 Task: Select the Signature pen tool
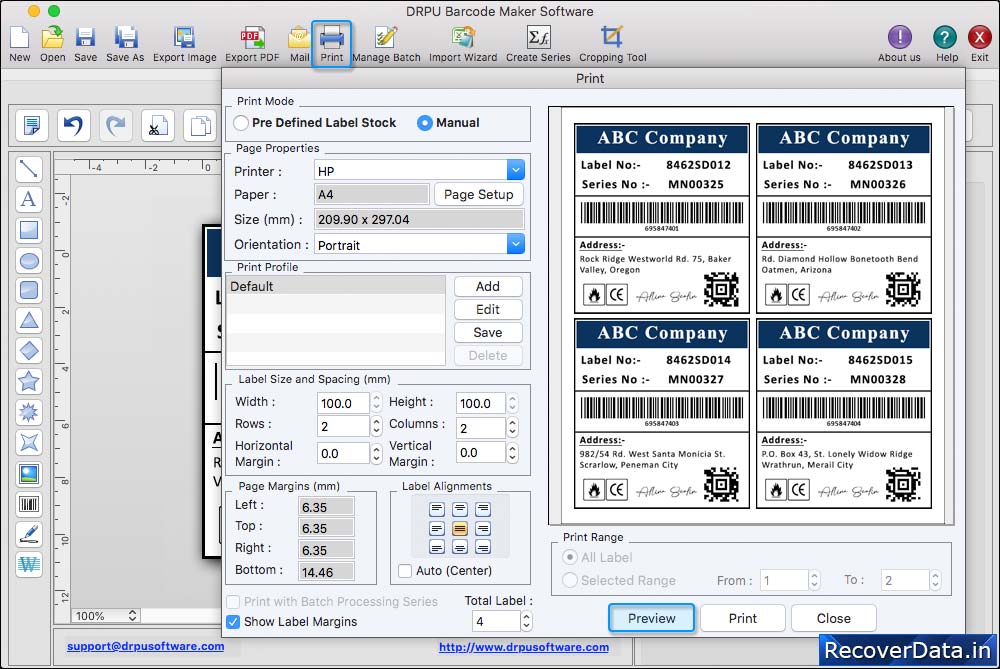29,534
